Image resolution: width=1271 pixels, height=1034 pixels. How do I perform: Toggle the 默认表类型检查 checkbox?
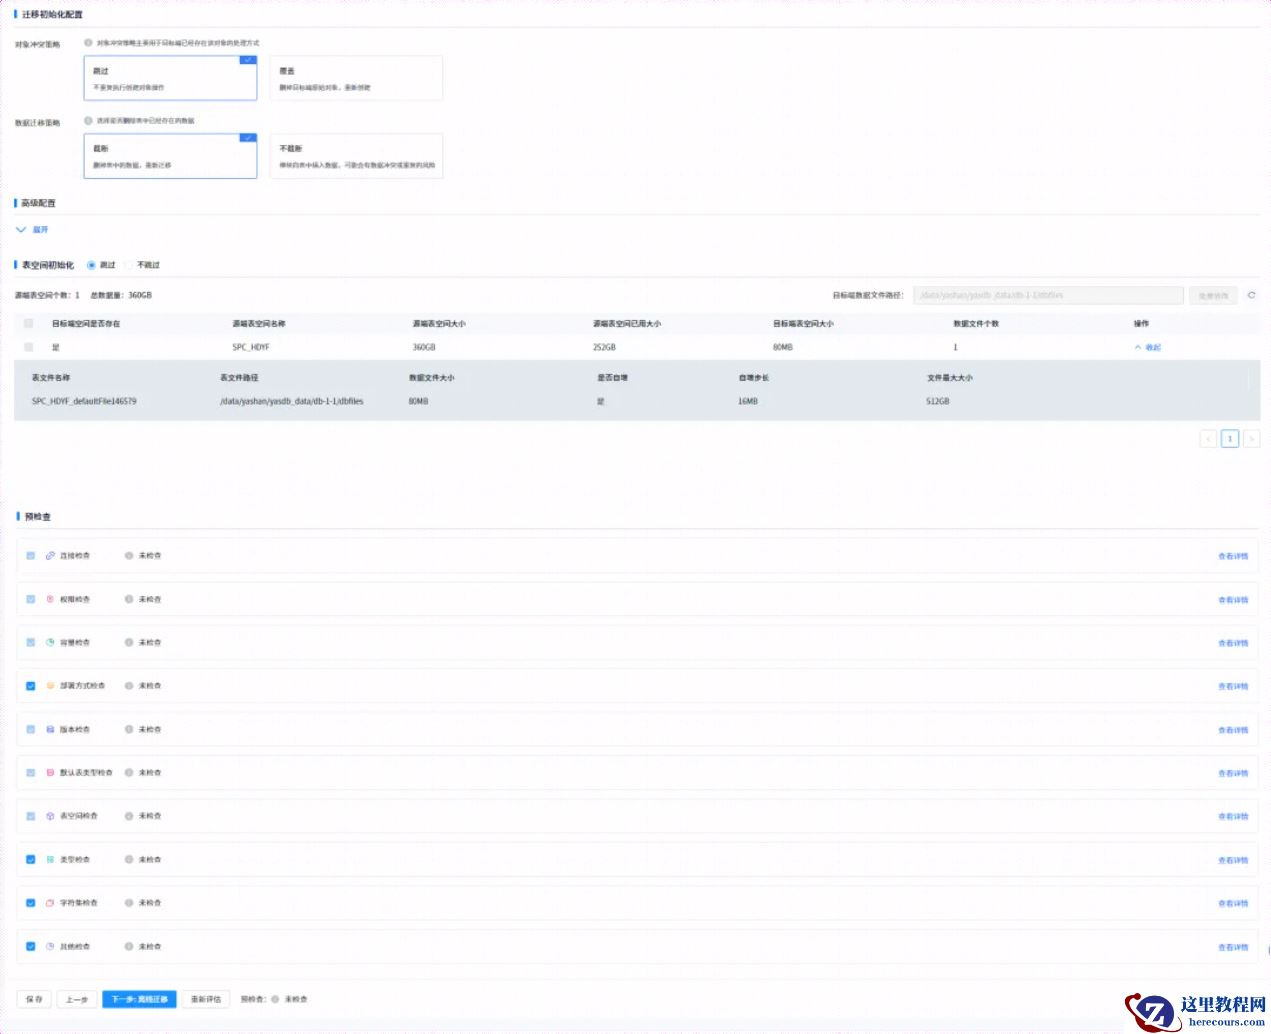tap(30, 773)
